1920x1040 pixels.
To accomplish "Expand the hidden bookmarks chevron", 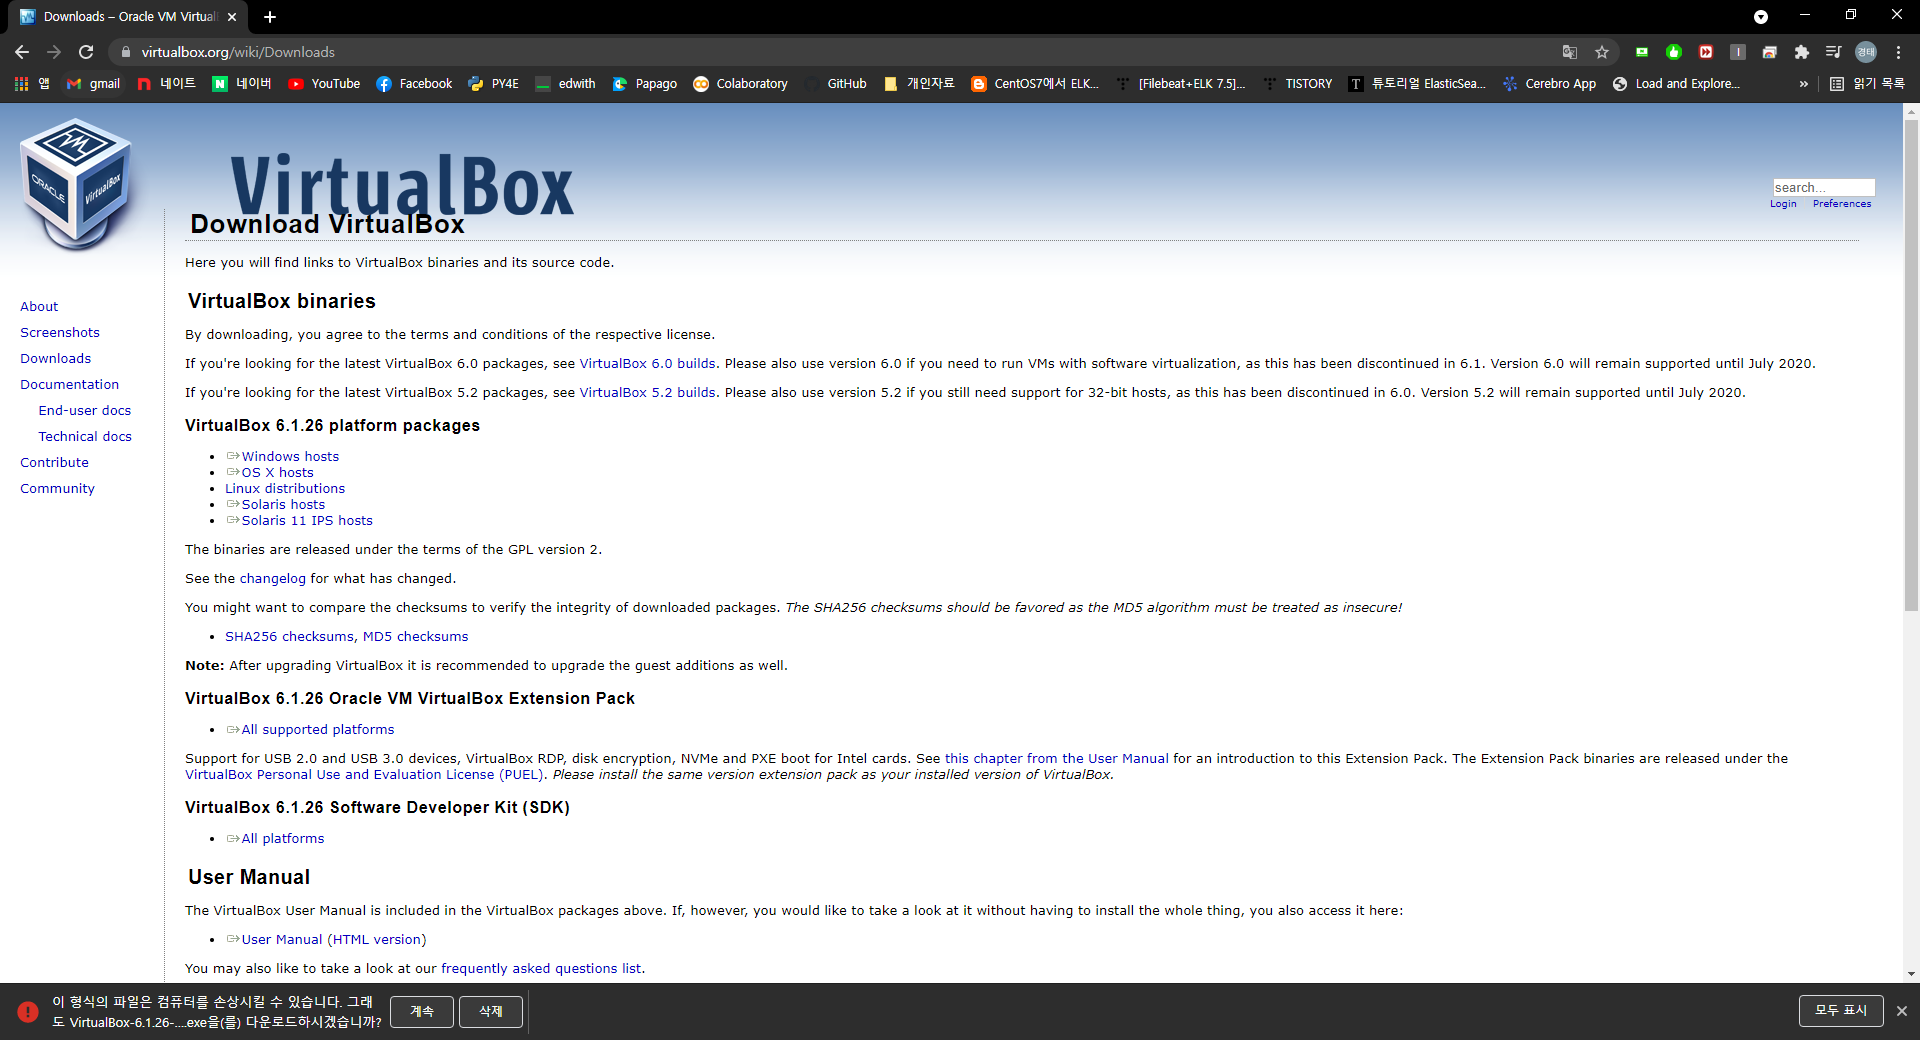I will pos(1804,84).
